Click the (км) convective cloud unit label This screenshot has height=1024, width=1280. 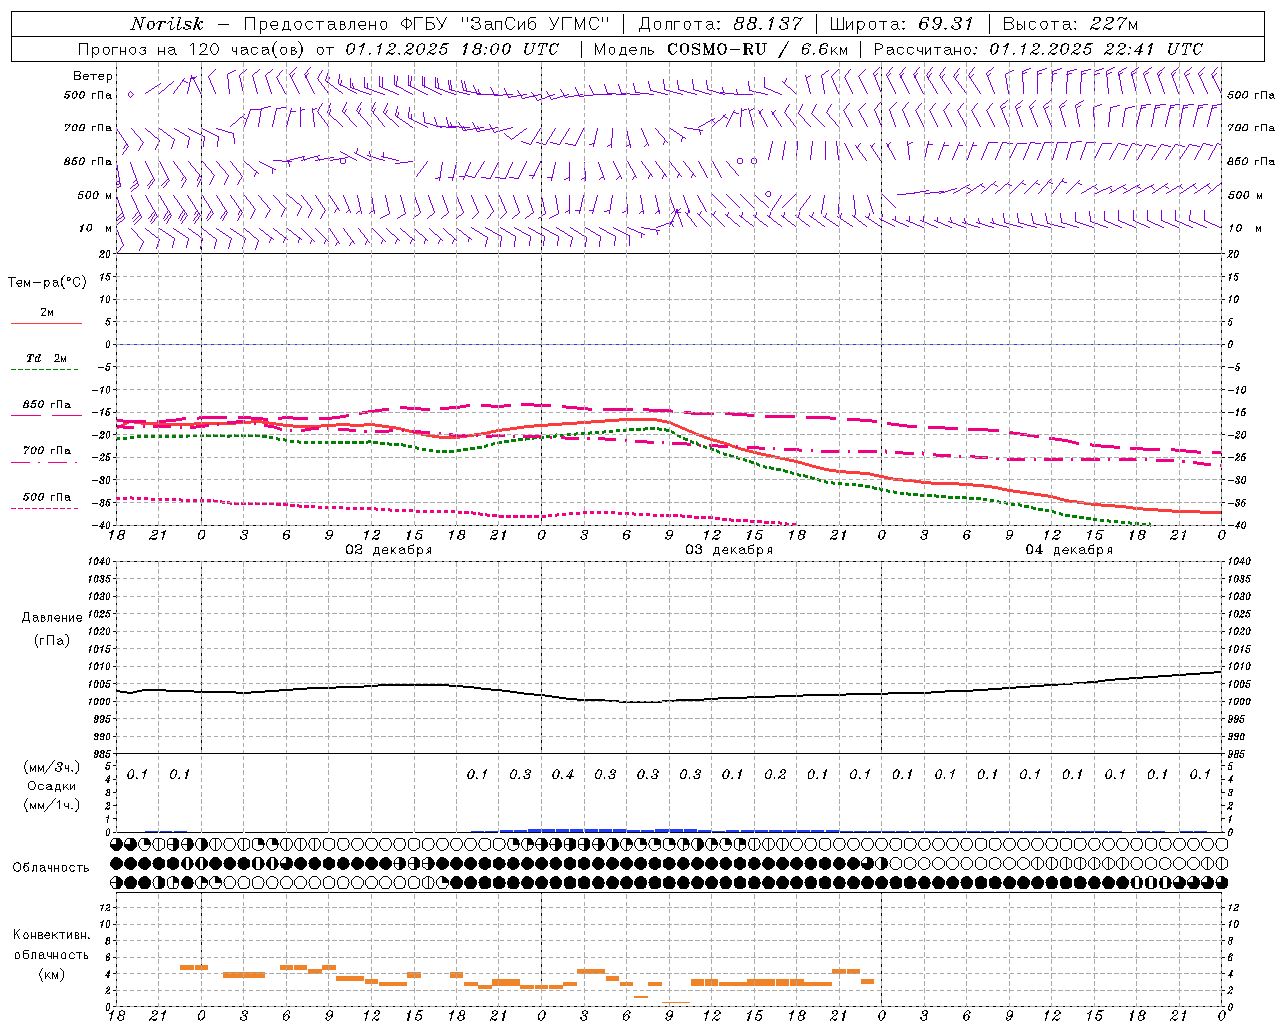pyautogui.click(x=51, y=974)
